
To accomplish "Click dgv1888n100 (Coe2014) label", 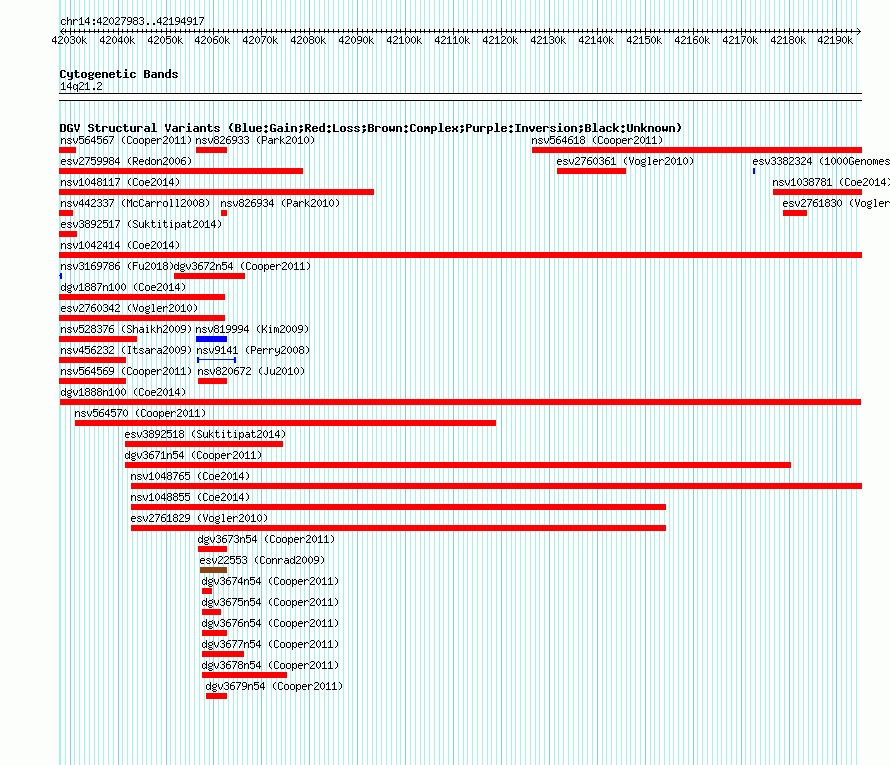I will pyautogui.click(x=123, y=392).
